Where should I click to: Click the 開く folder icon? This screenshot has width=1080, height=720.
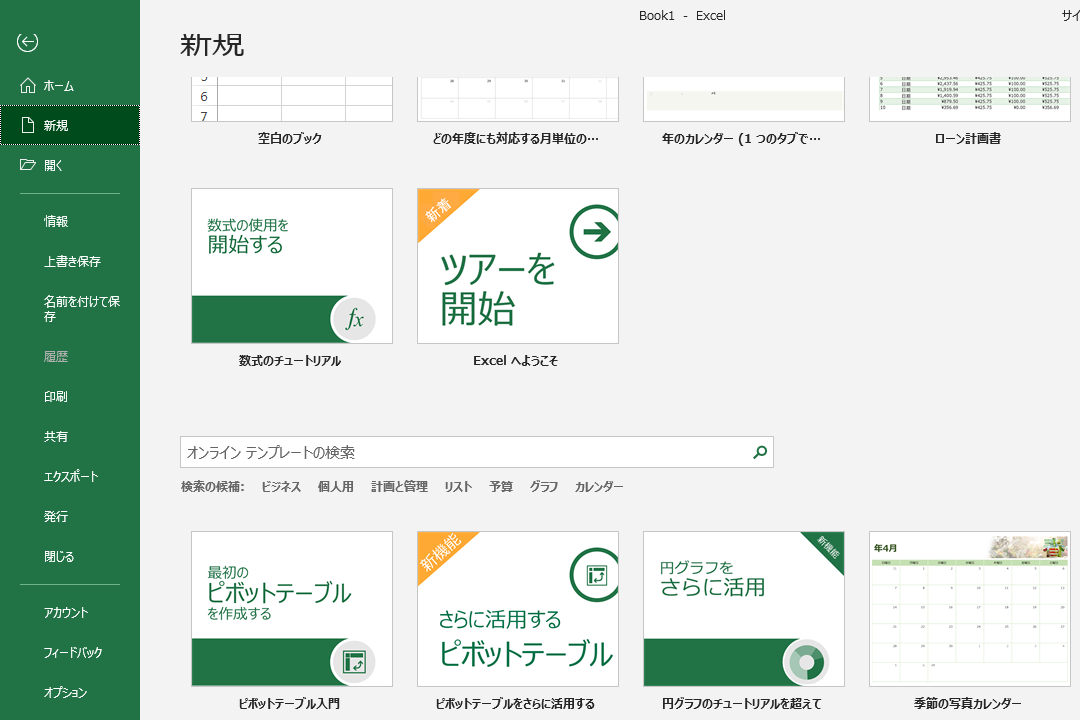[x=28, y=165]
